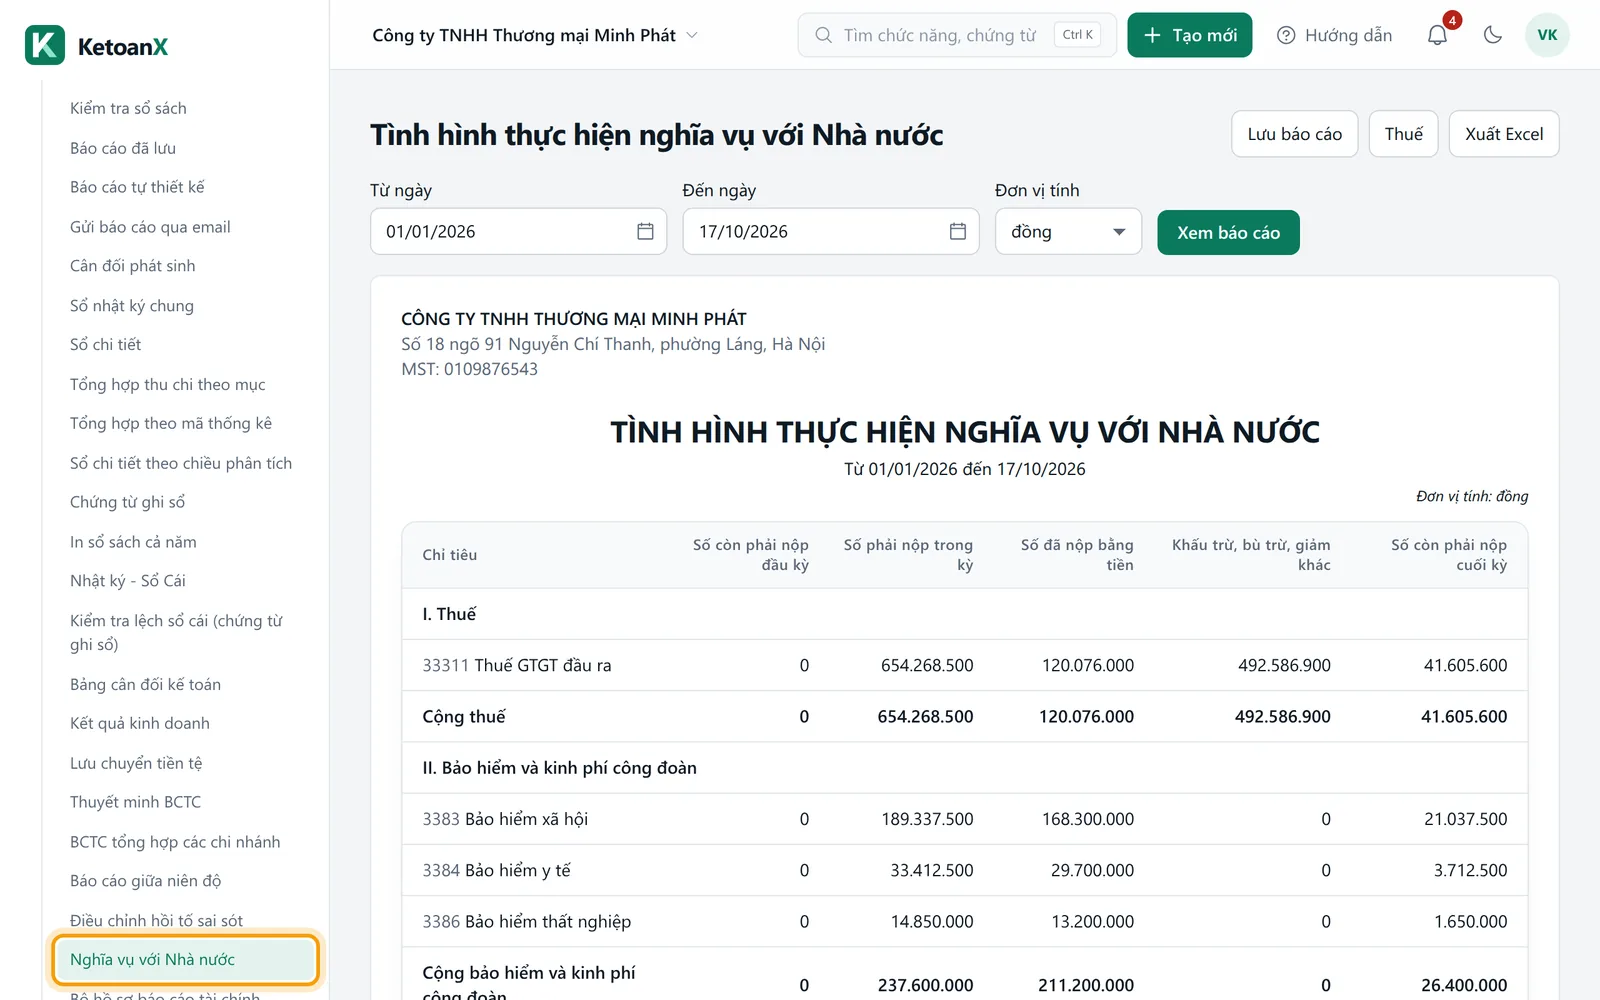Open Chứng từ ghi sổ
This screenshot has height=1000, width=1600.
point(128,502)
